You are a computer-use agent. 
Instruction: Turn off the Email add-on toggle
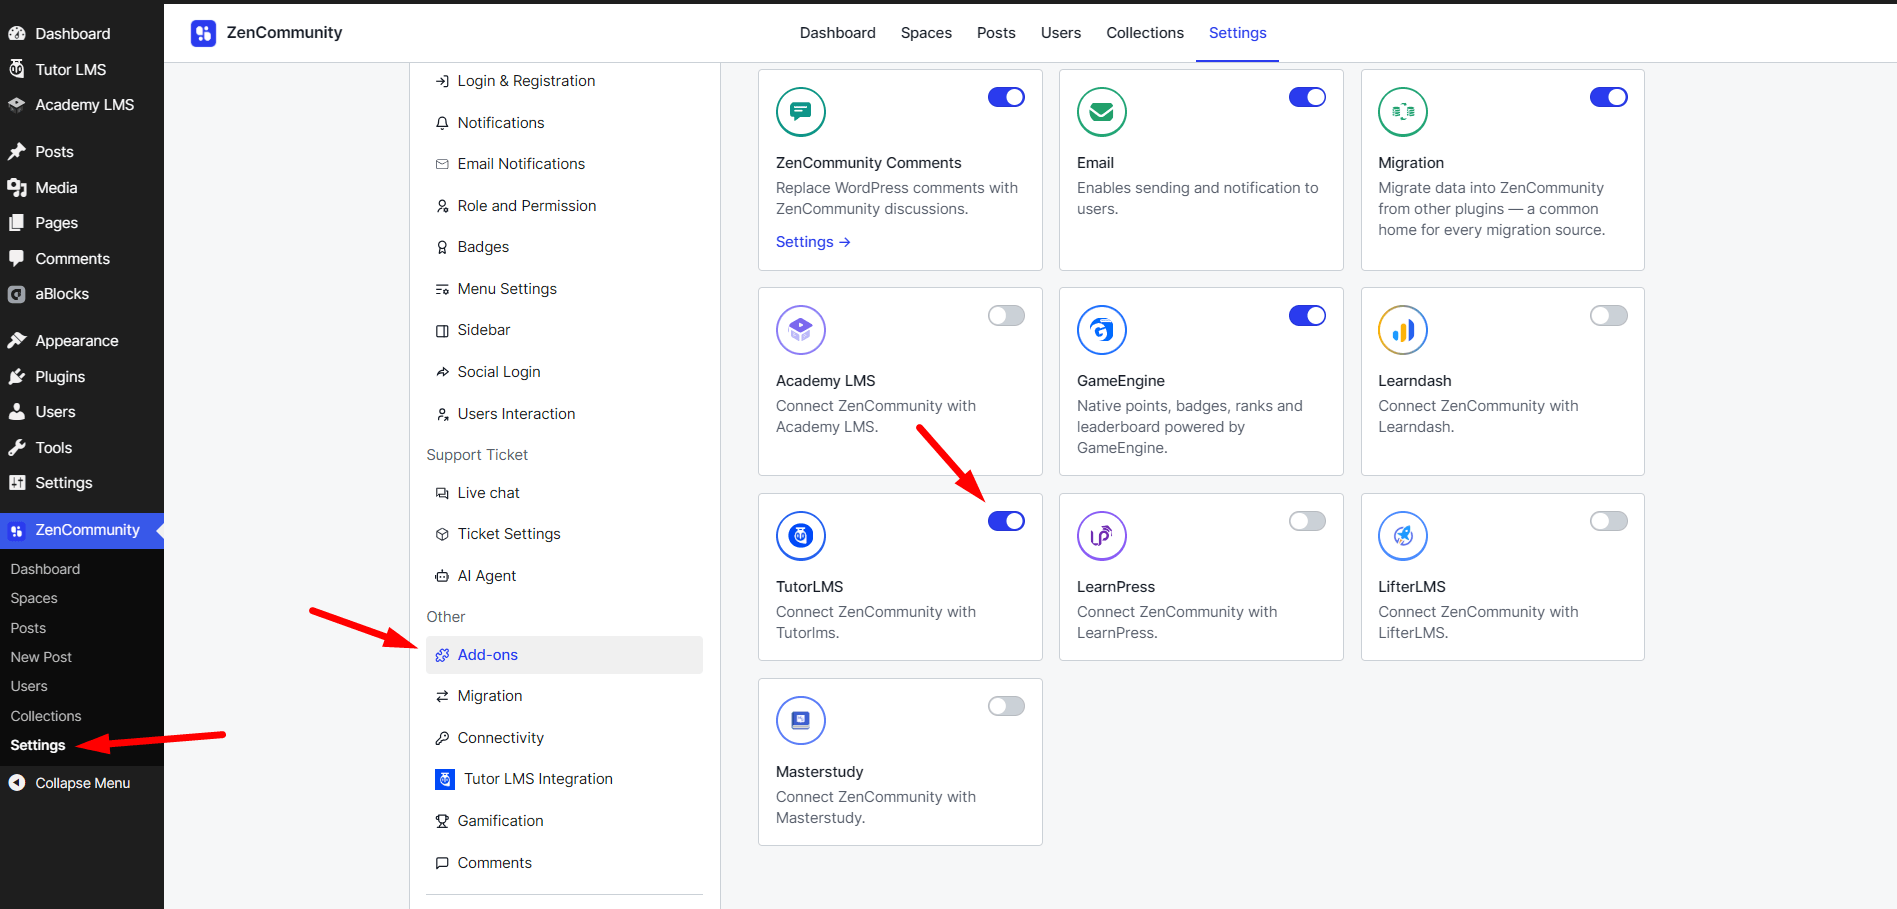(1307, 97)
